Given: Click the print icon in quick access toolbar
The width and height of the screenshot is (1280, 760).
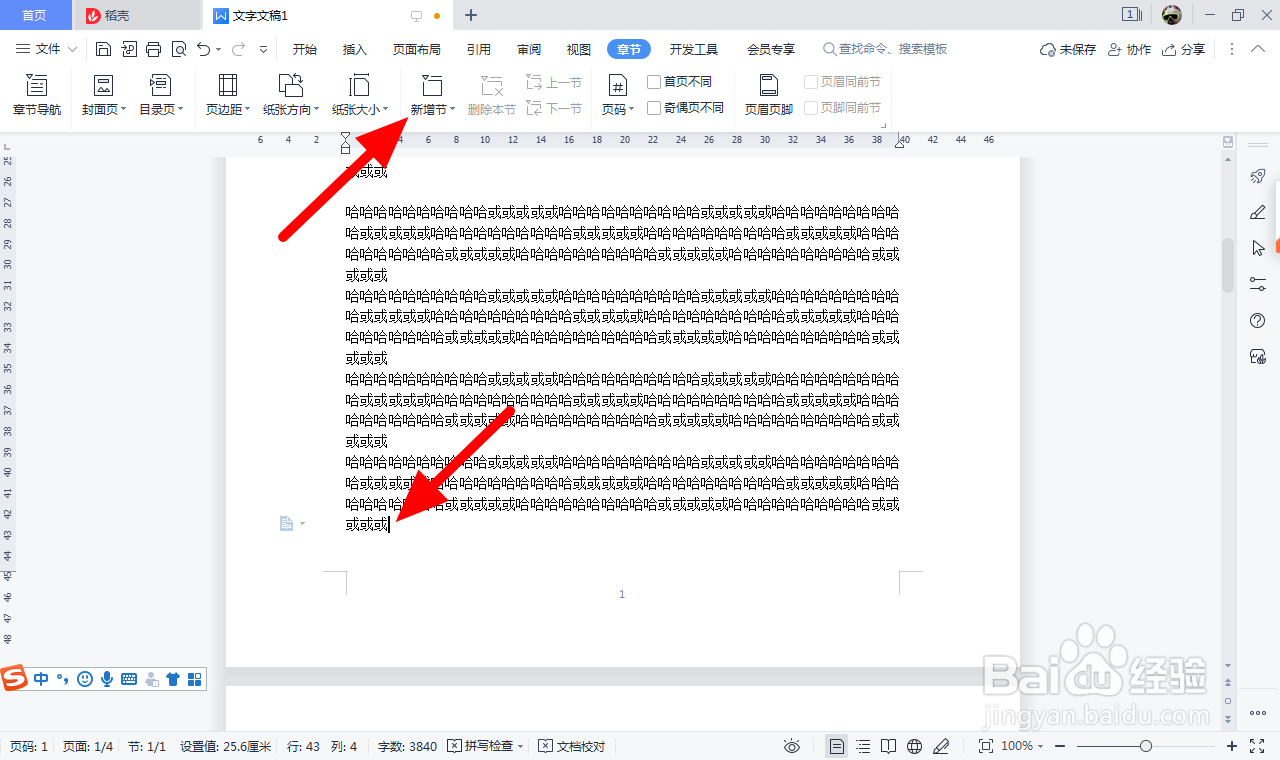Looking at the screenshot, I should point(153,49).
